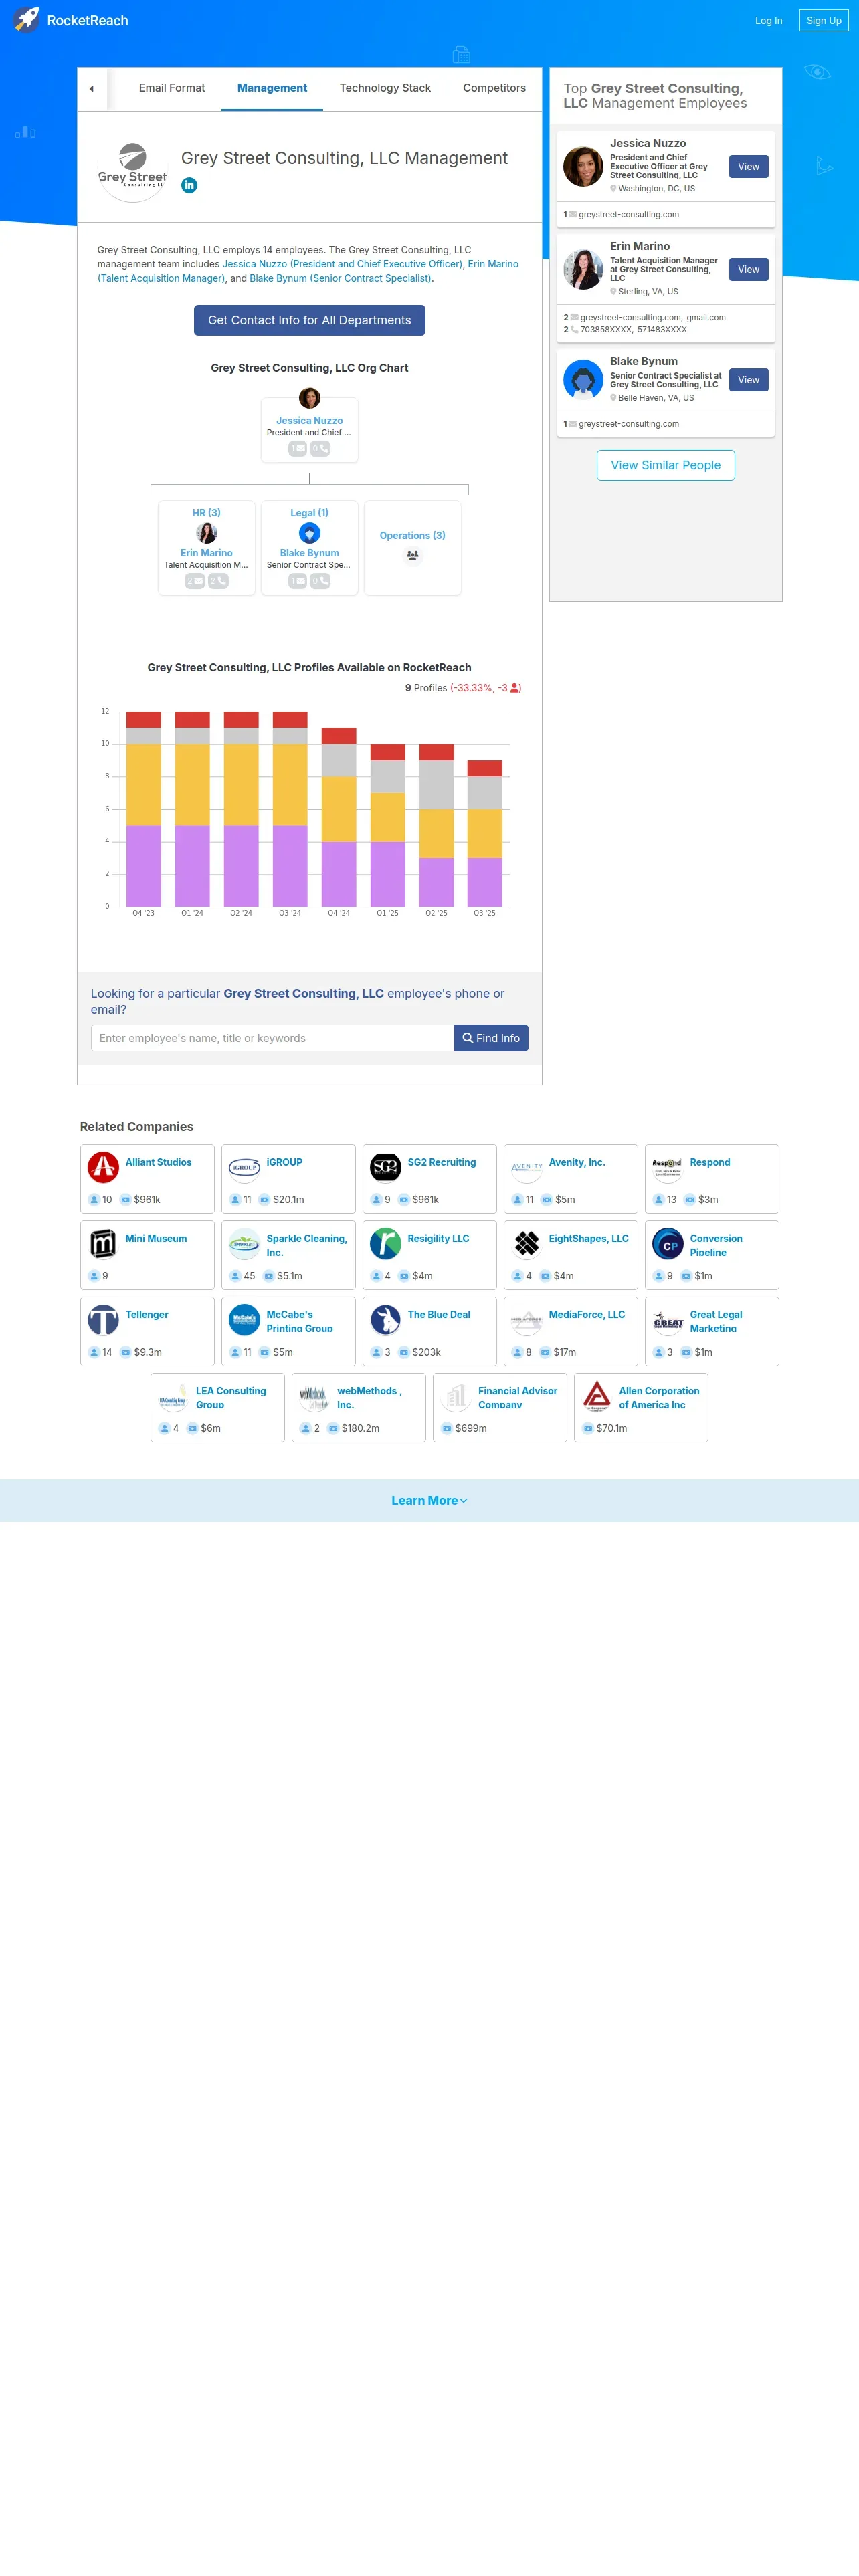Click the RocketReach rocket logo
859x2576 pixels.
pyautogui.click(x=27, y=19)
